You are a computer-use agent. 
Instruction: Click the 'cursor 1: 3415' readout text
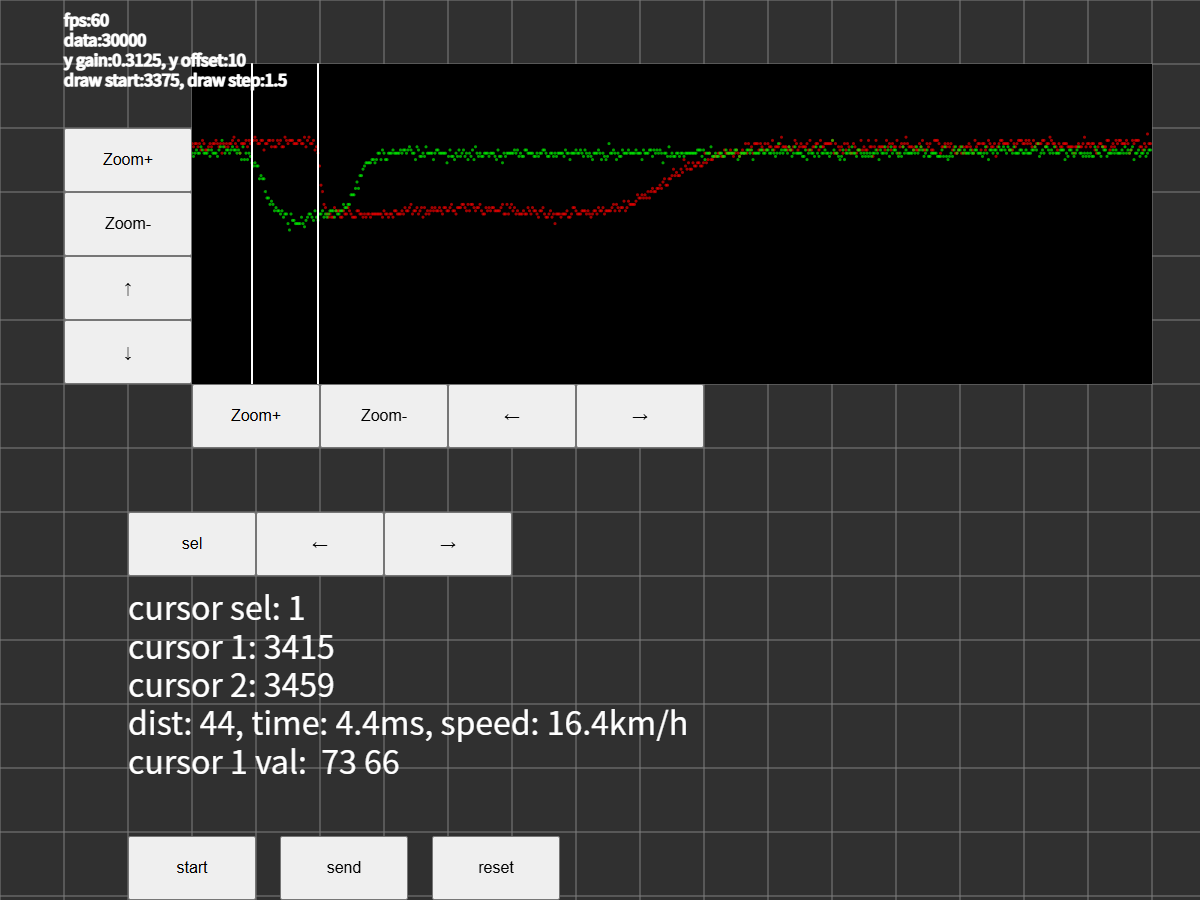(x=231, y=647)
